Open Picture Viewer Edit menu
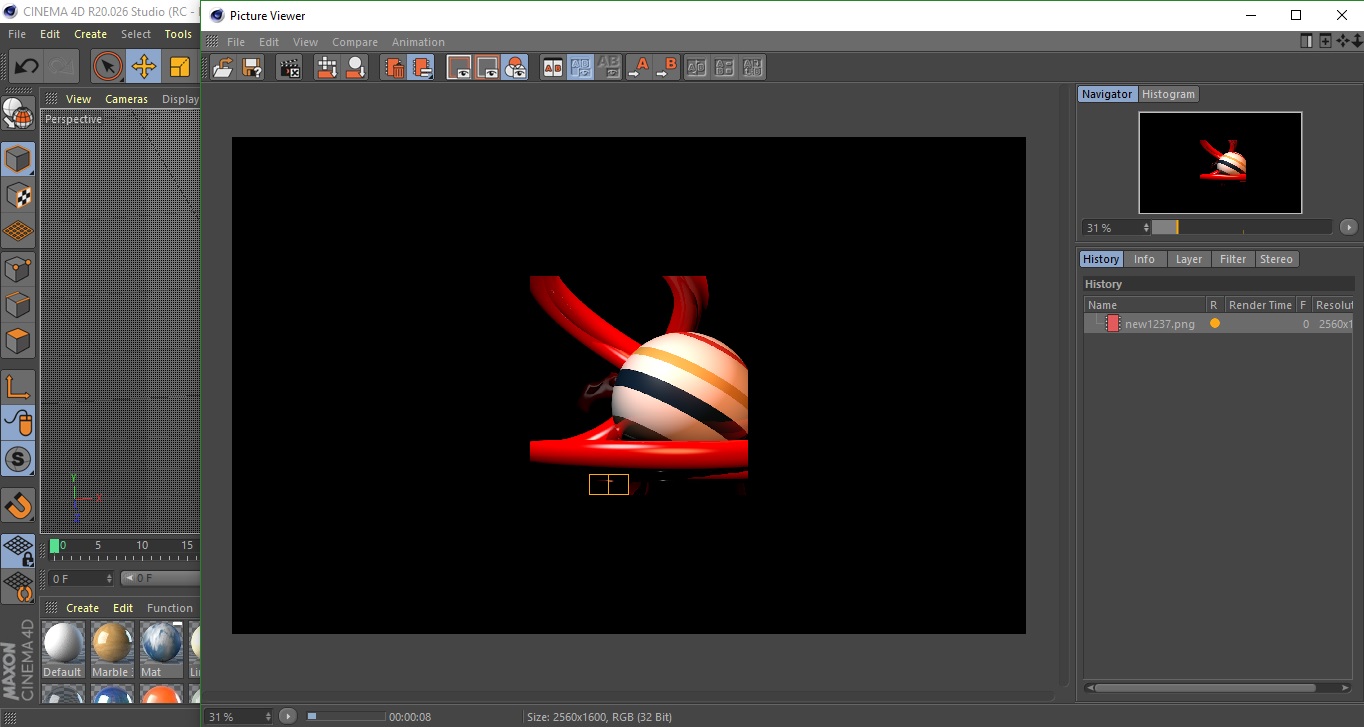1364x727 pixels. coord(269,42)
